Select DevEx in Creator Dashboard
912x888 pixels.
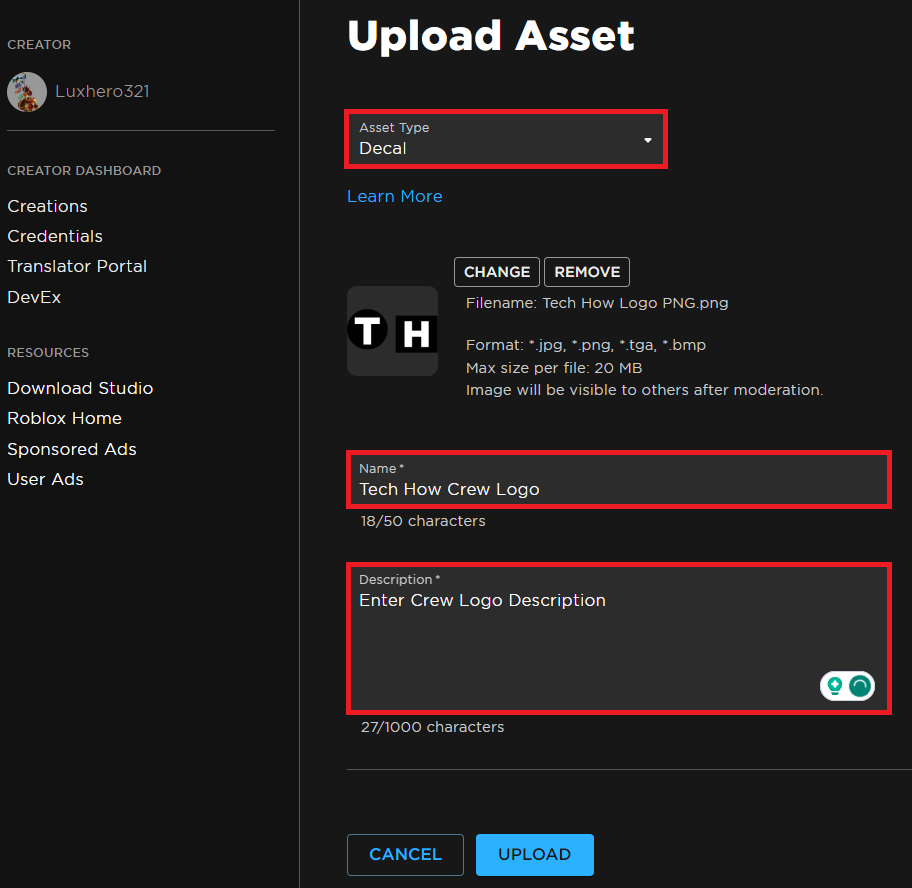click(x=34, y=297)
